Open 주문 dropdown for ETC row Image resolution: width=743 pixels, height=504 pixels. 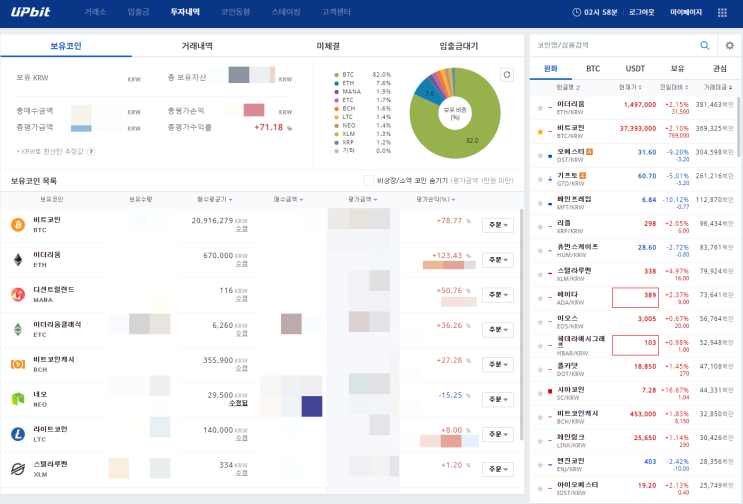pyautogui.click(x=498, y=330)
